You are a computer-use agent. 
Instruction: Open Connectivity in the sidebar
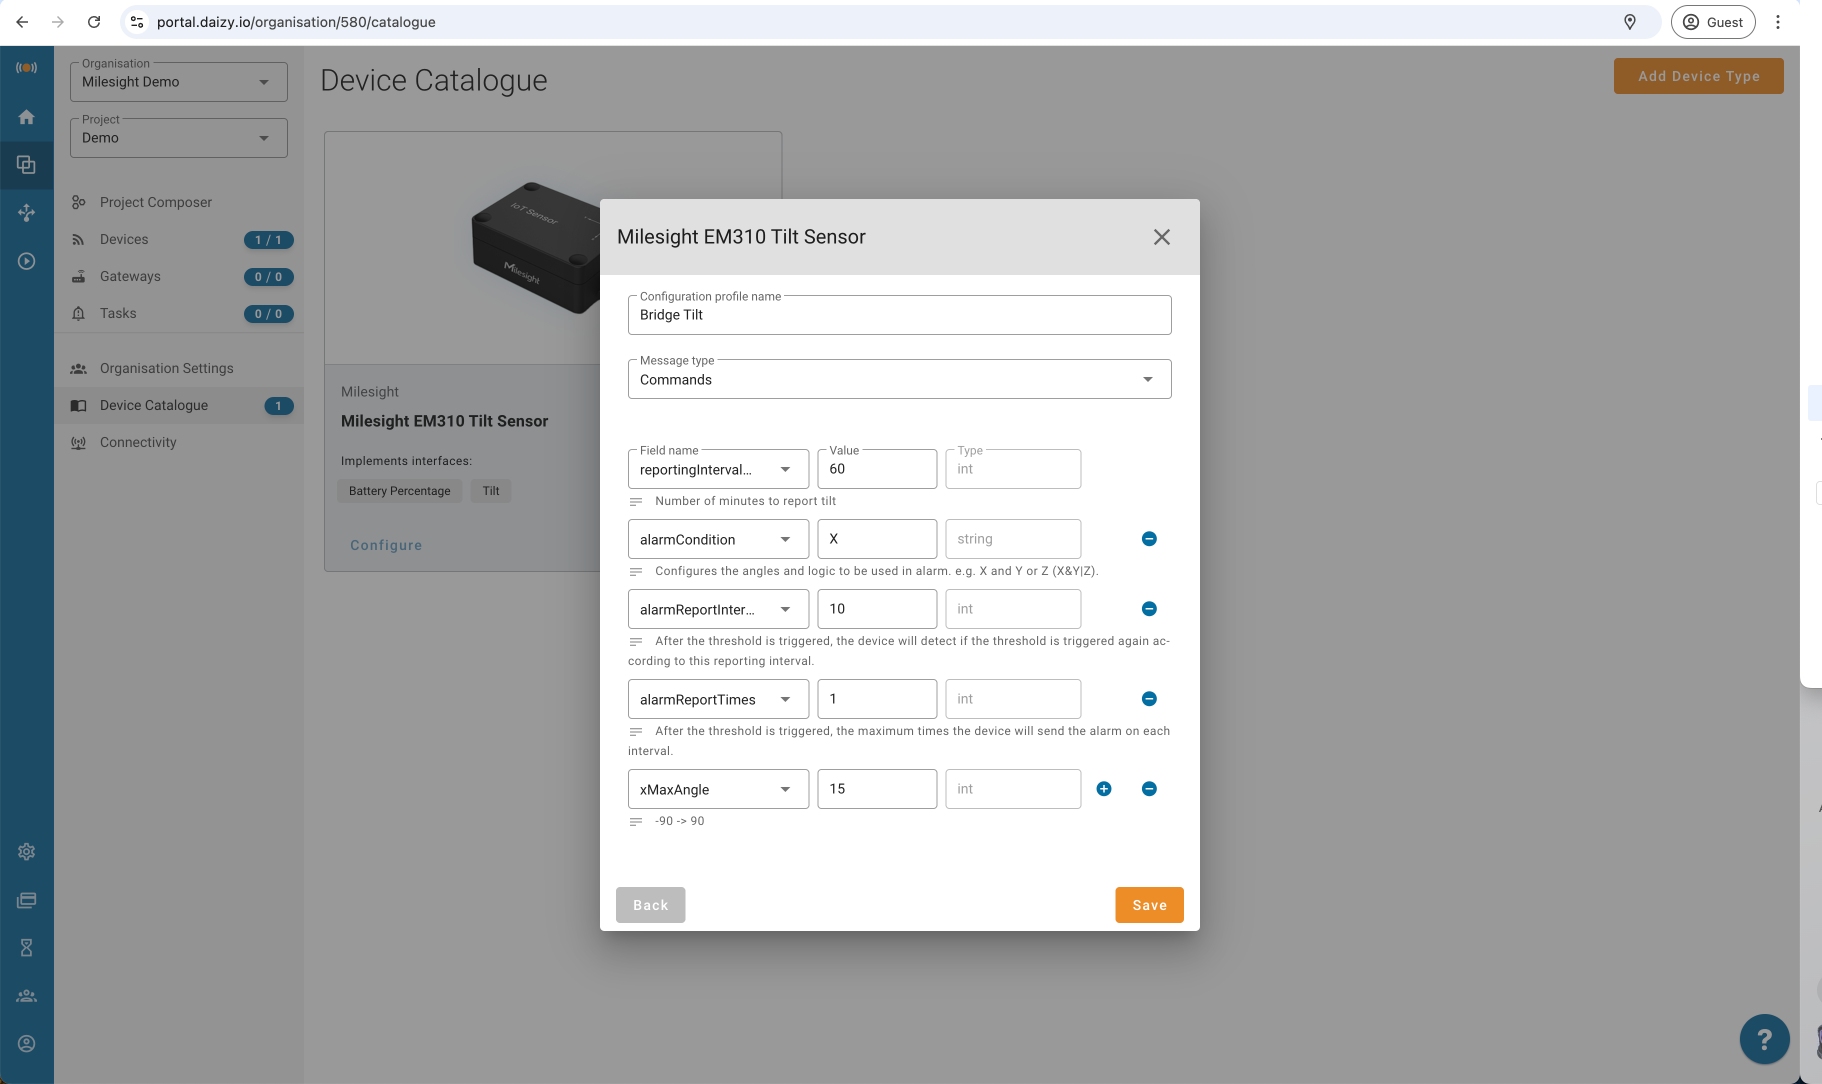pos(178,442)
